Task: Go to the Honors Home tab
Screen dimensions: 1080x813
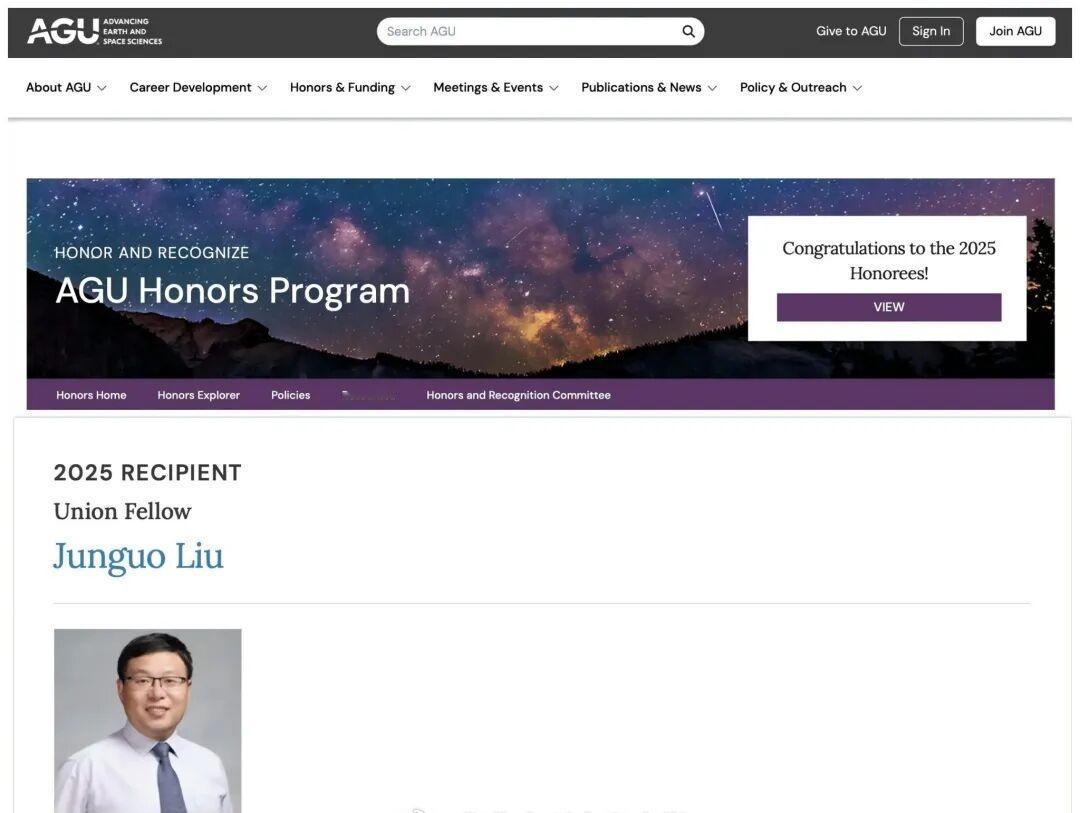Action: click(x=91, y=395)
